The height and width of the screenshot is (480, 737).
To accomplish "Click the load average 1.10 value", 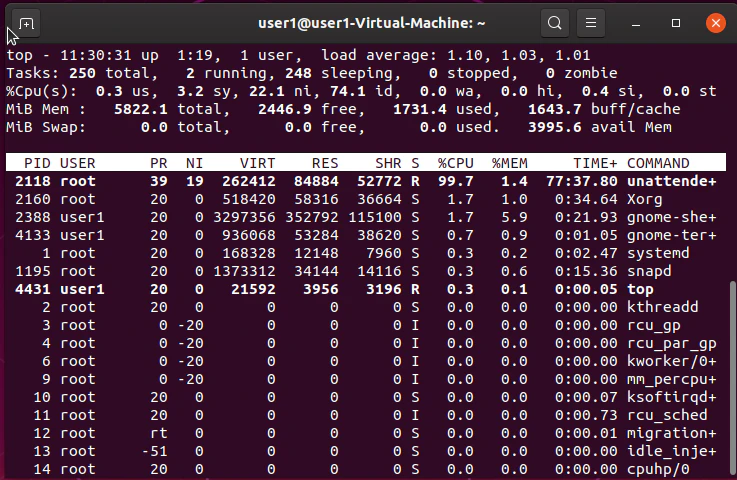I will 464,55.
